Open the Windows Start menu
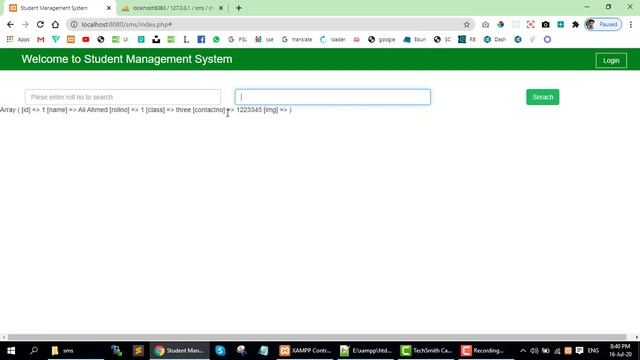This screenshot has width=640, height=360. tap(11, 351)
